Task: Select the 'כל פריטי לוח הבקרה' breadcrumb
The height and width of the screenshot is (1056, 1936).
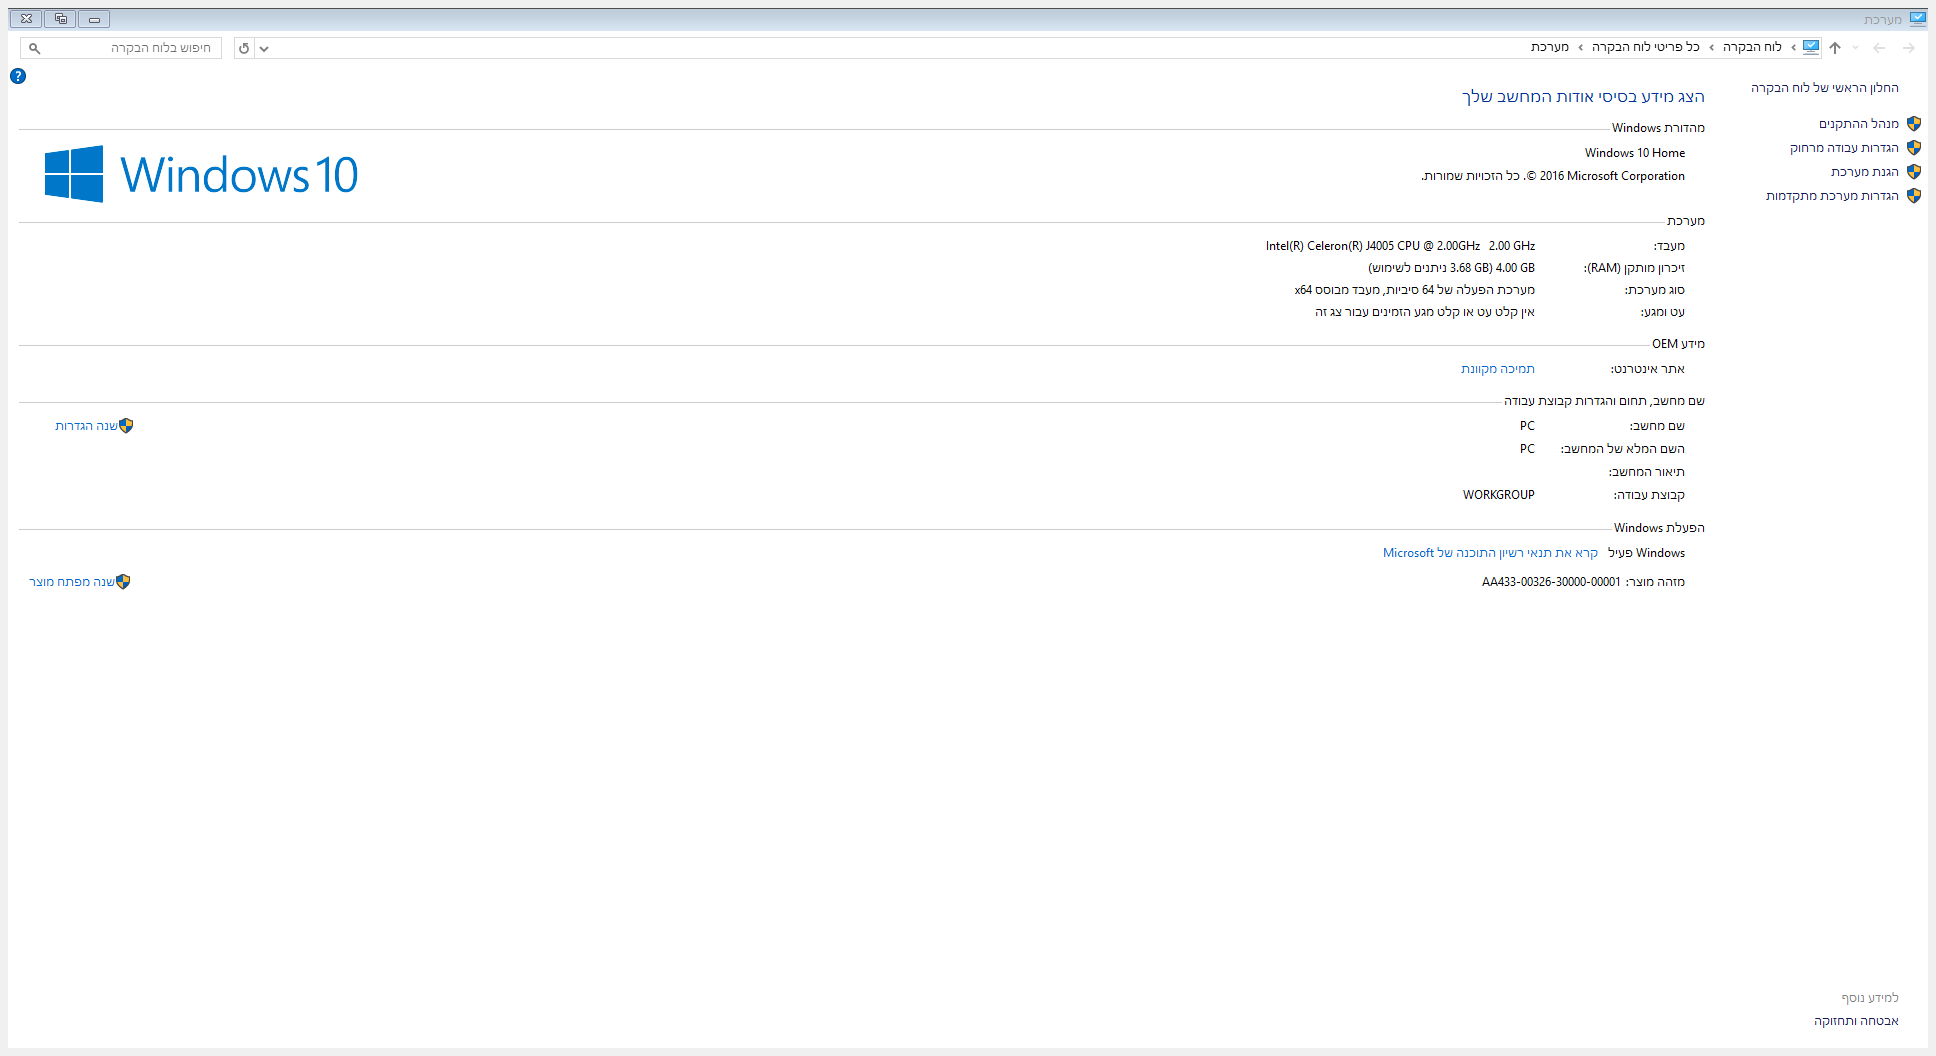Action: click(1646, 47)
